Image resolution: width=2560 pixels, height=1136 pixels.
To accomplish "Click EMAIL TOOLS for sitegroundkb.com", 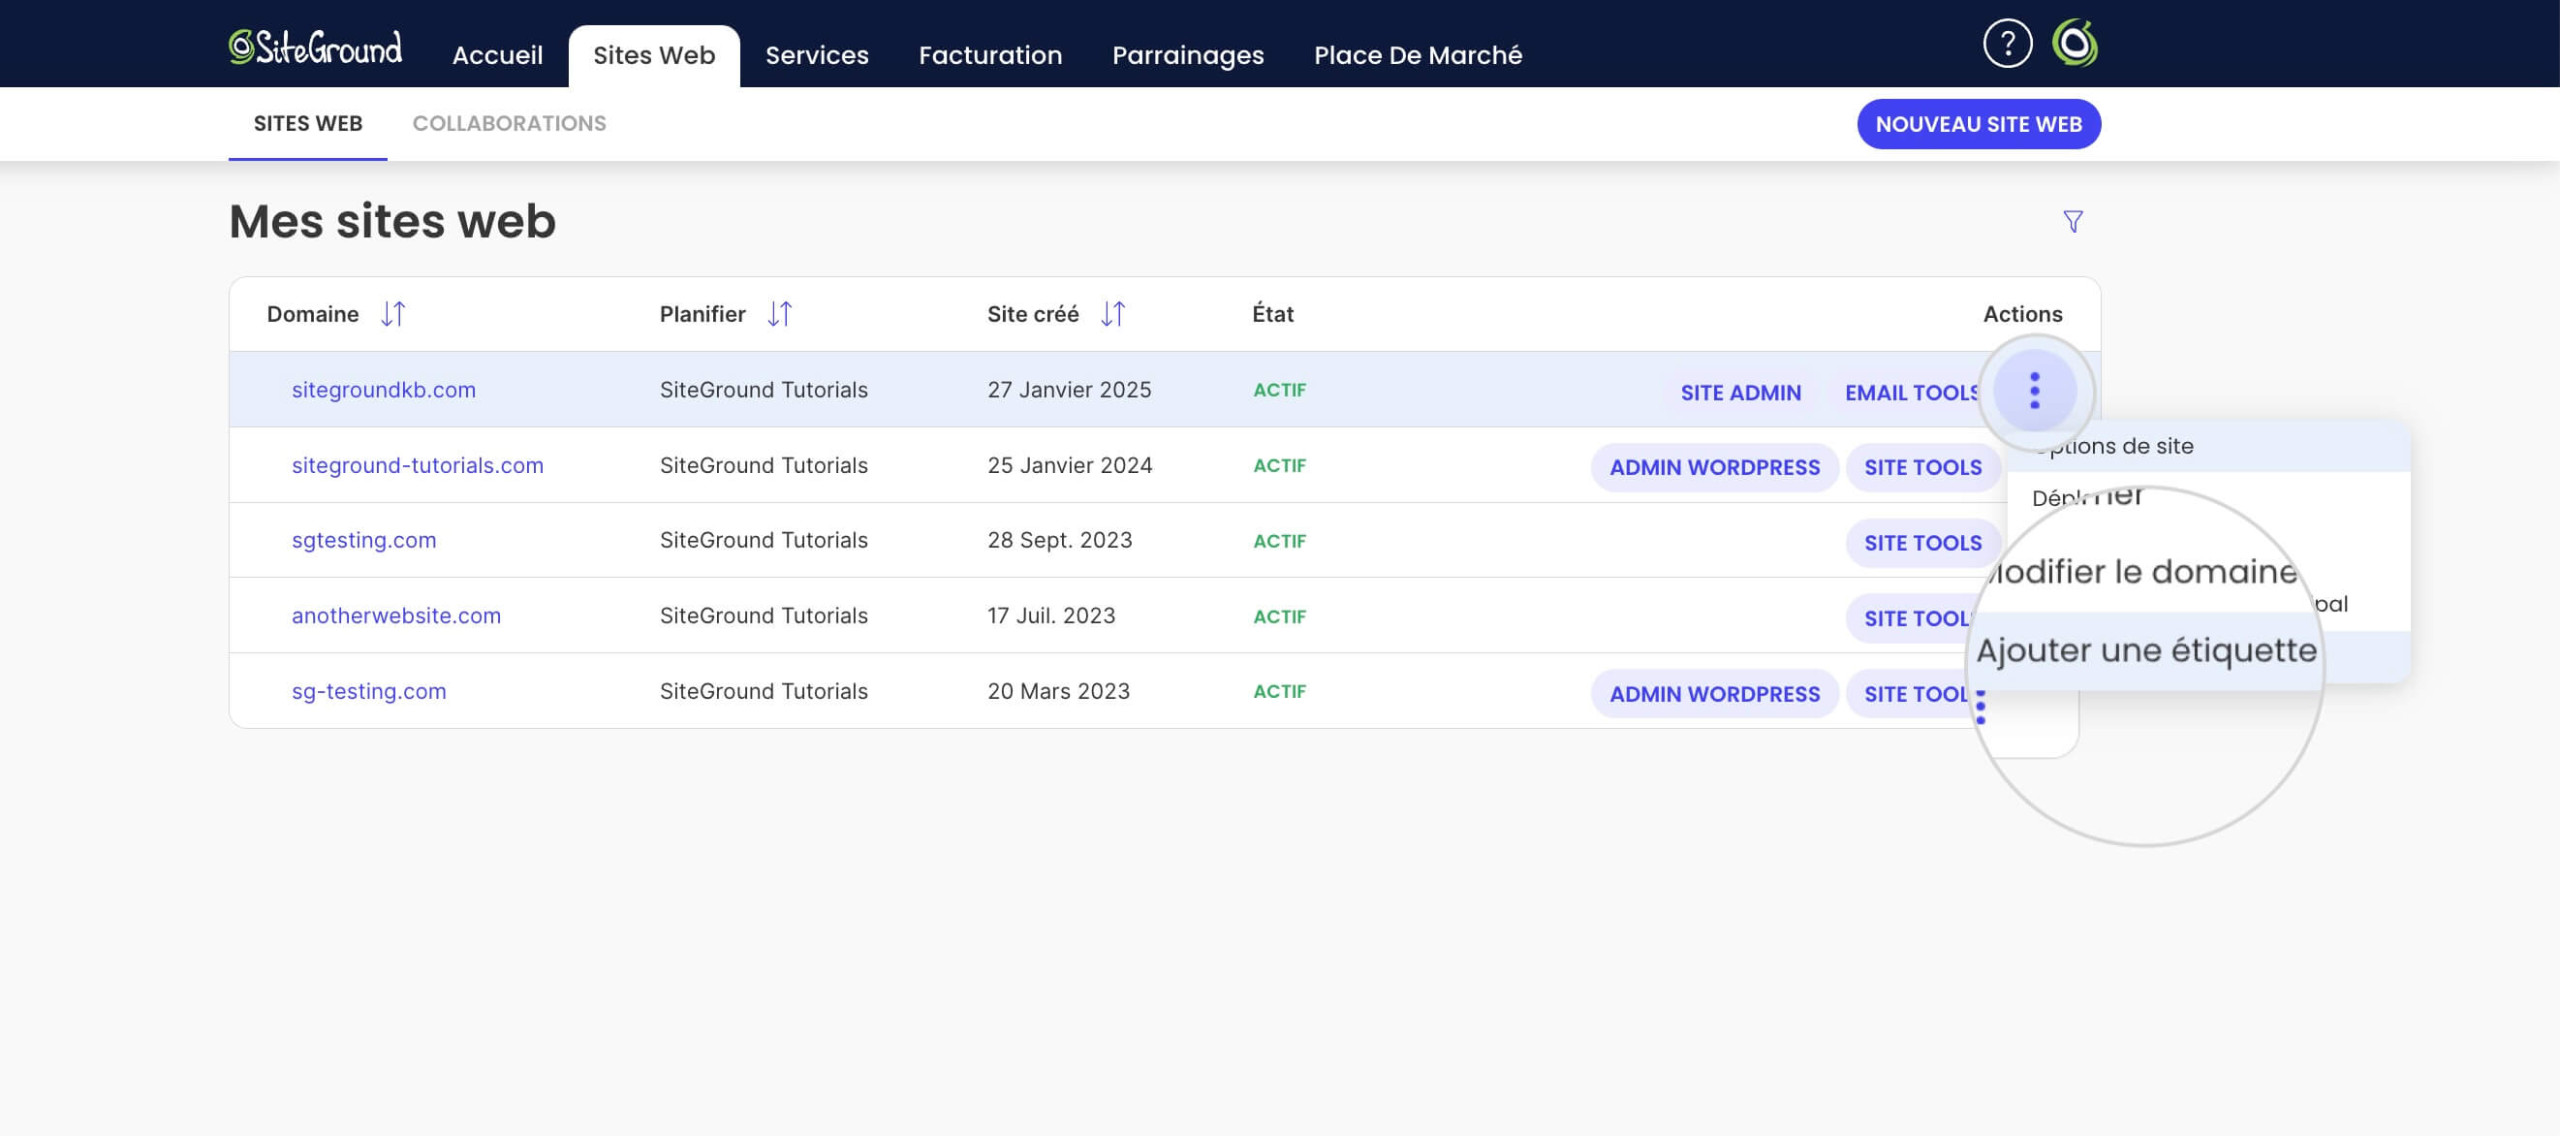I will (1911, 392).
